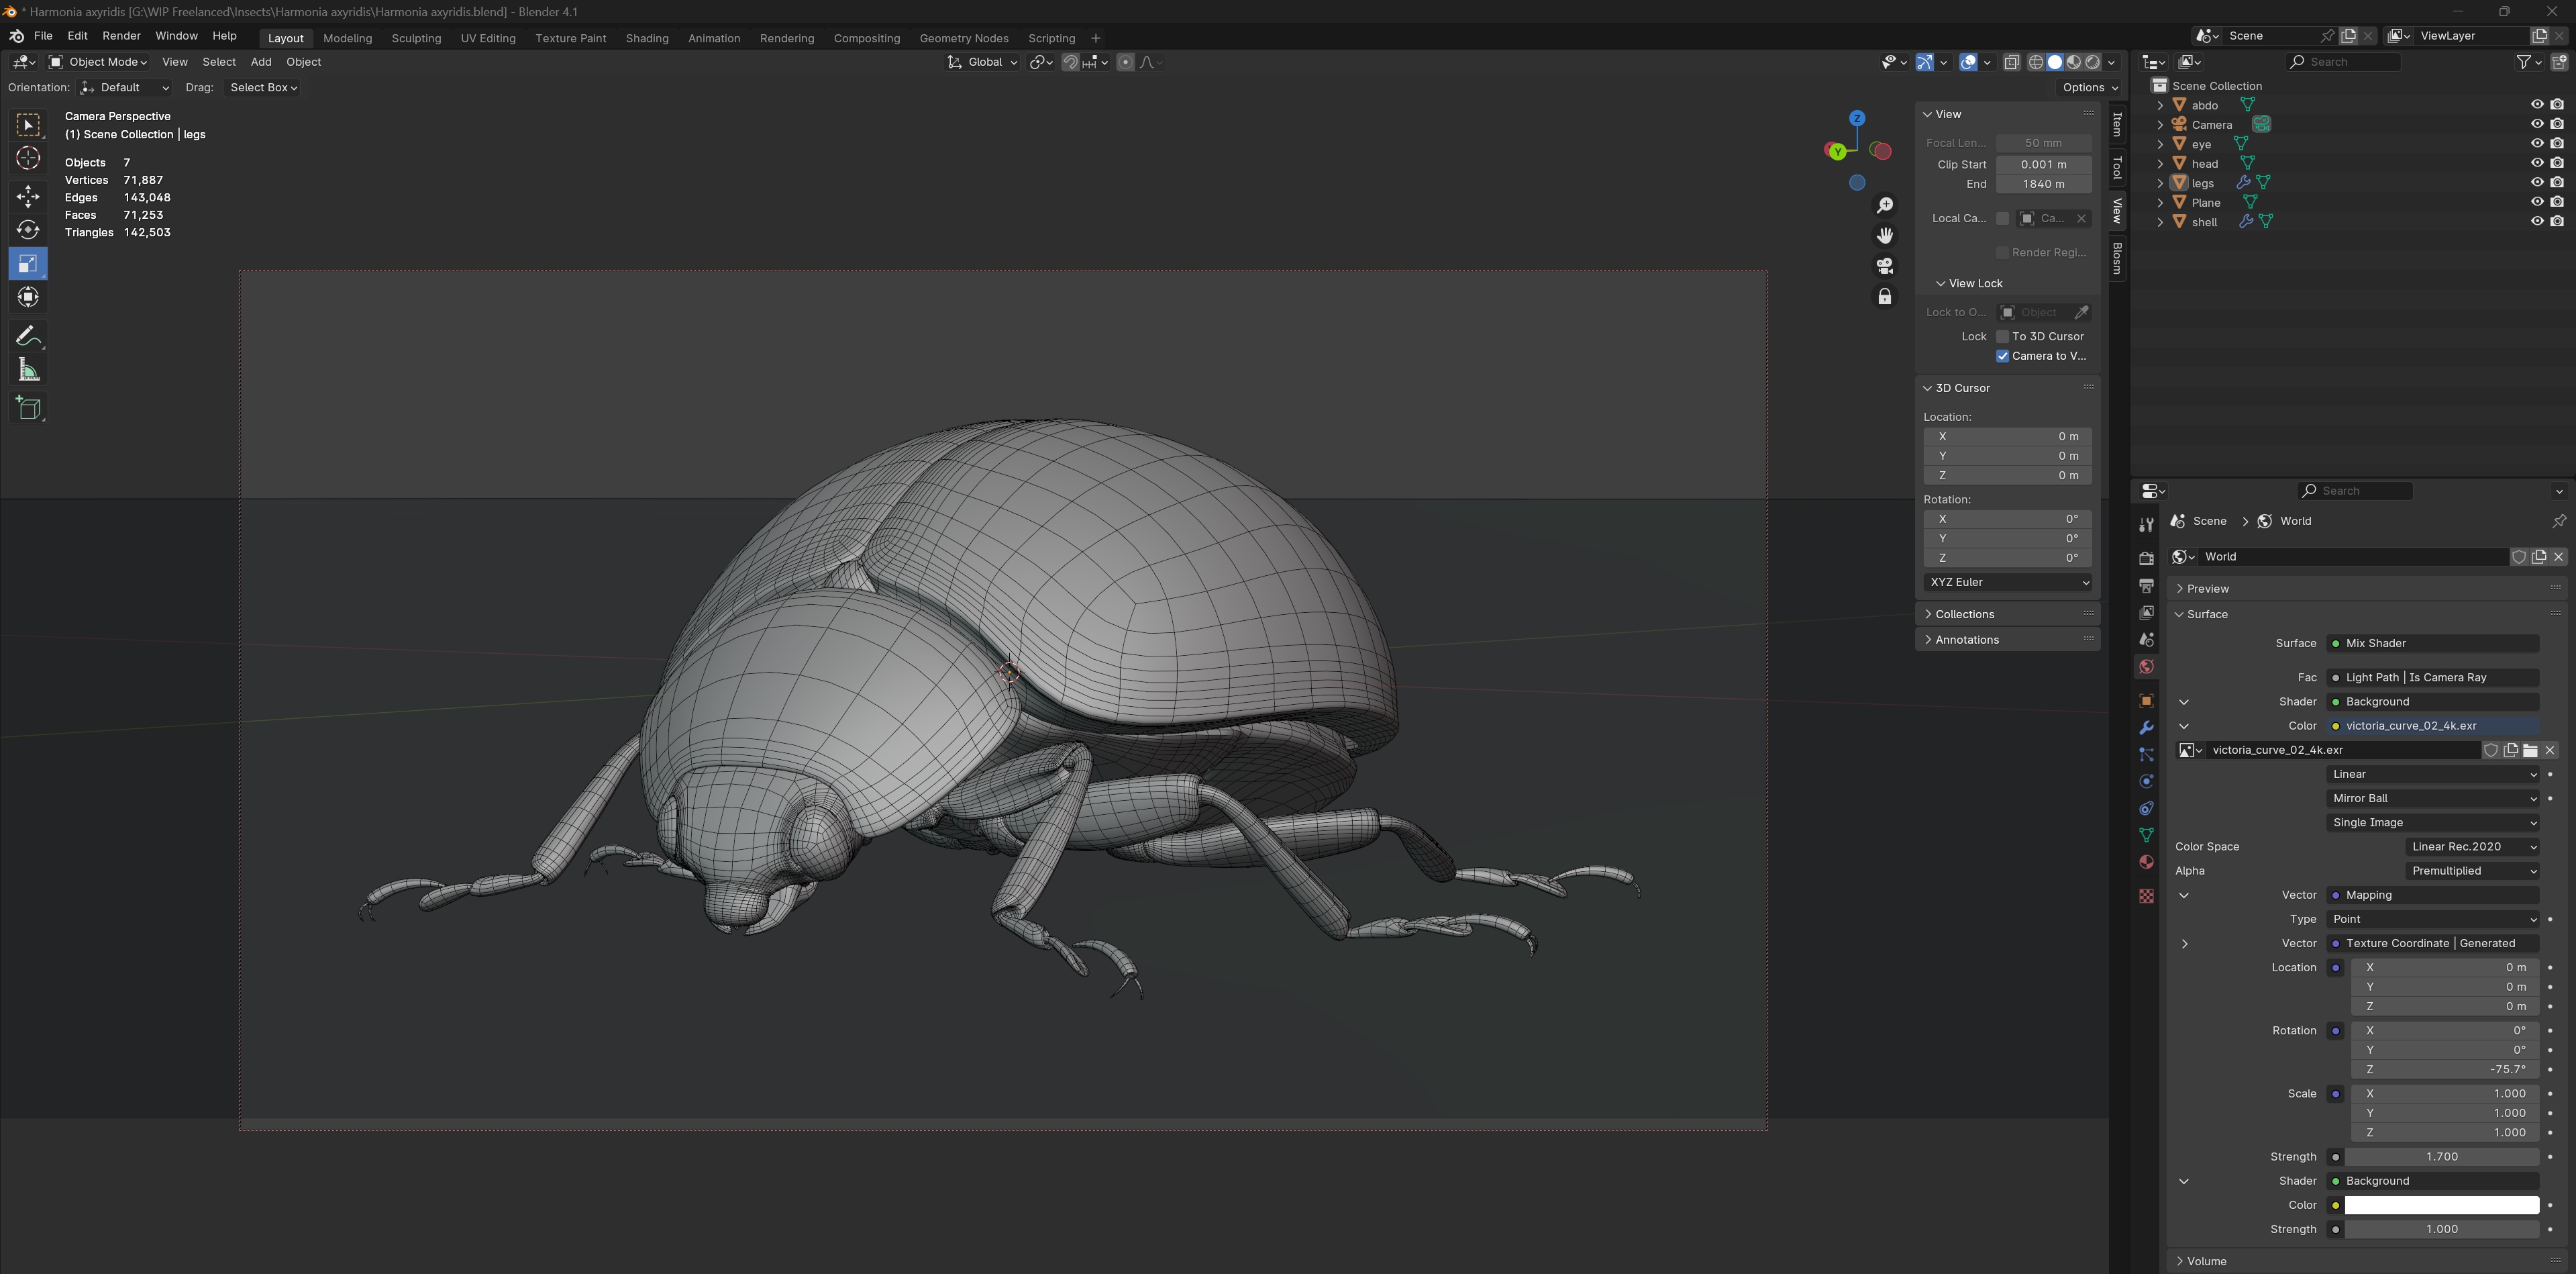Select the Add Cube tool
This screenshot has height=1274, width=2576.
pos(28,408)
